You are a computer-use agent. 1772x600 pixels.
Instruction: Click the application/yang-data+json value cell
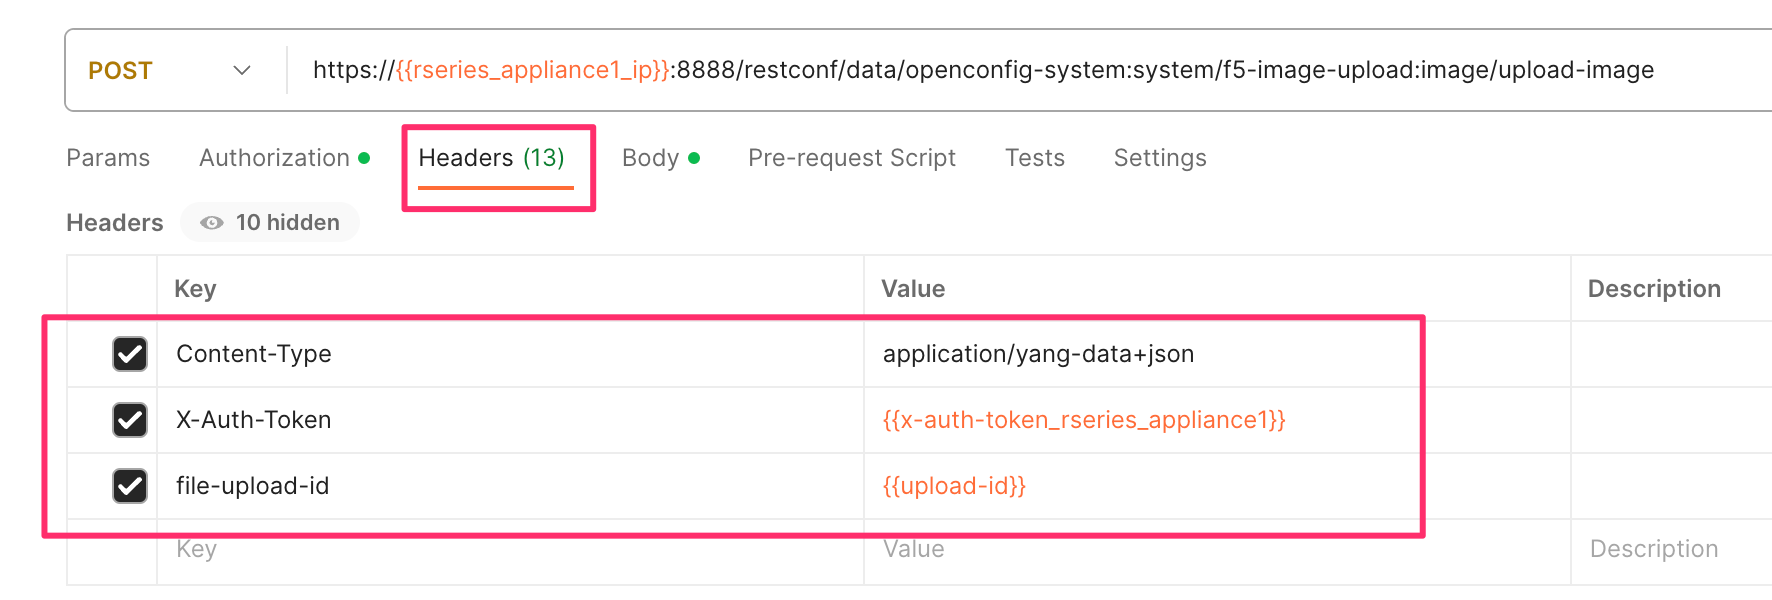click(x=1217, y=354)
